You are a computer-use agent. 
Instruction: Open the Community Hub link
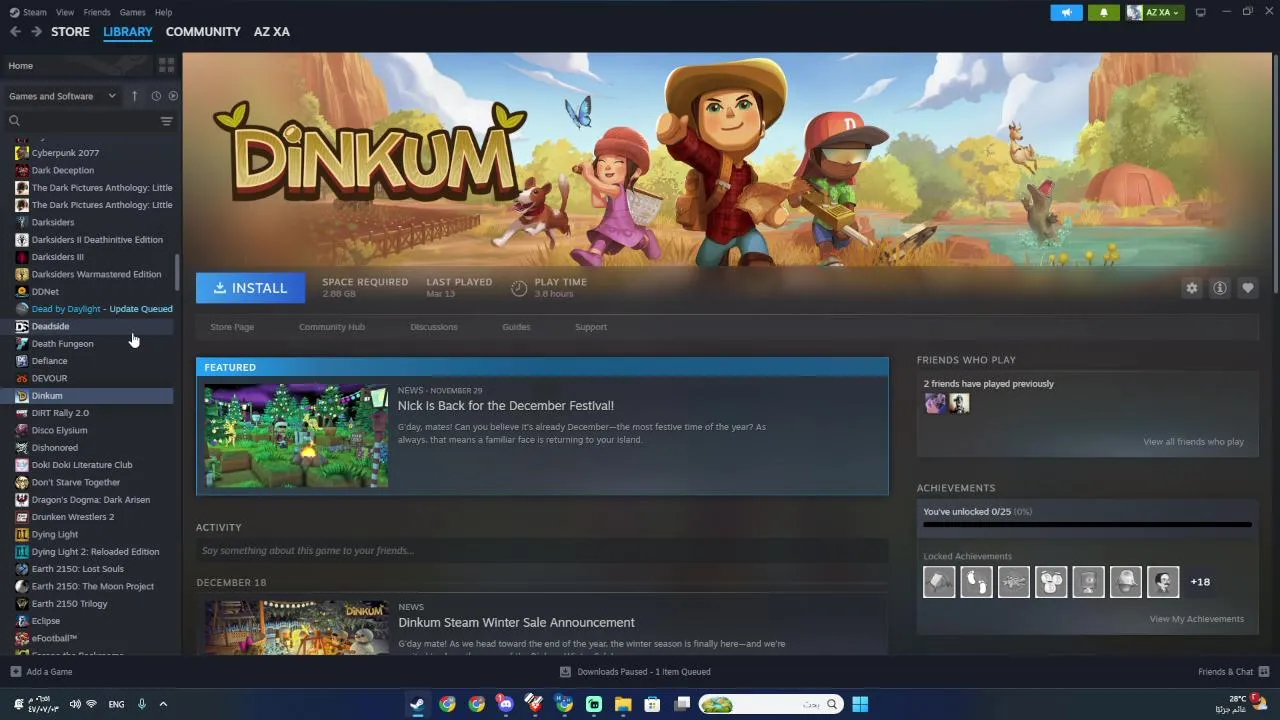click(332, 327)
